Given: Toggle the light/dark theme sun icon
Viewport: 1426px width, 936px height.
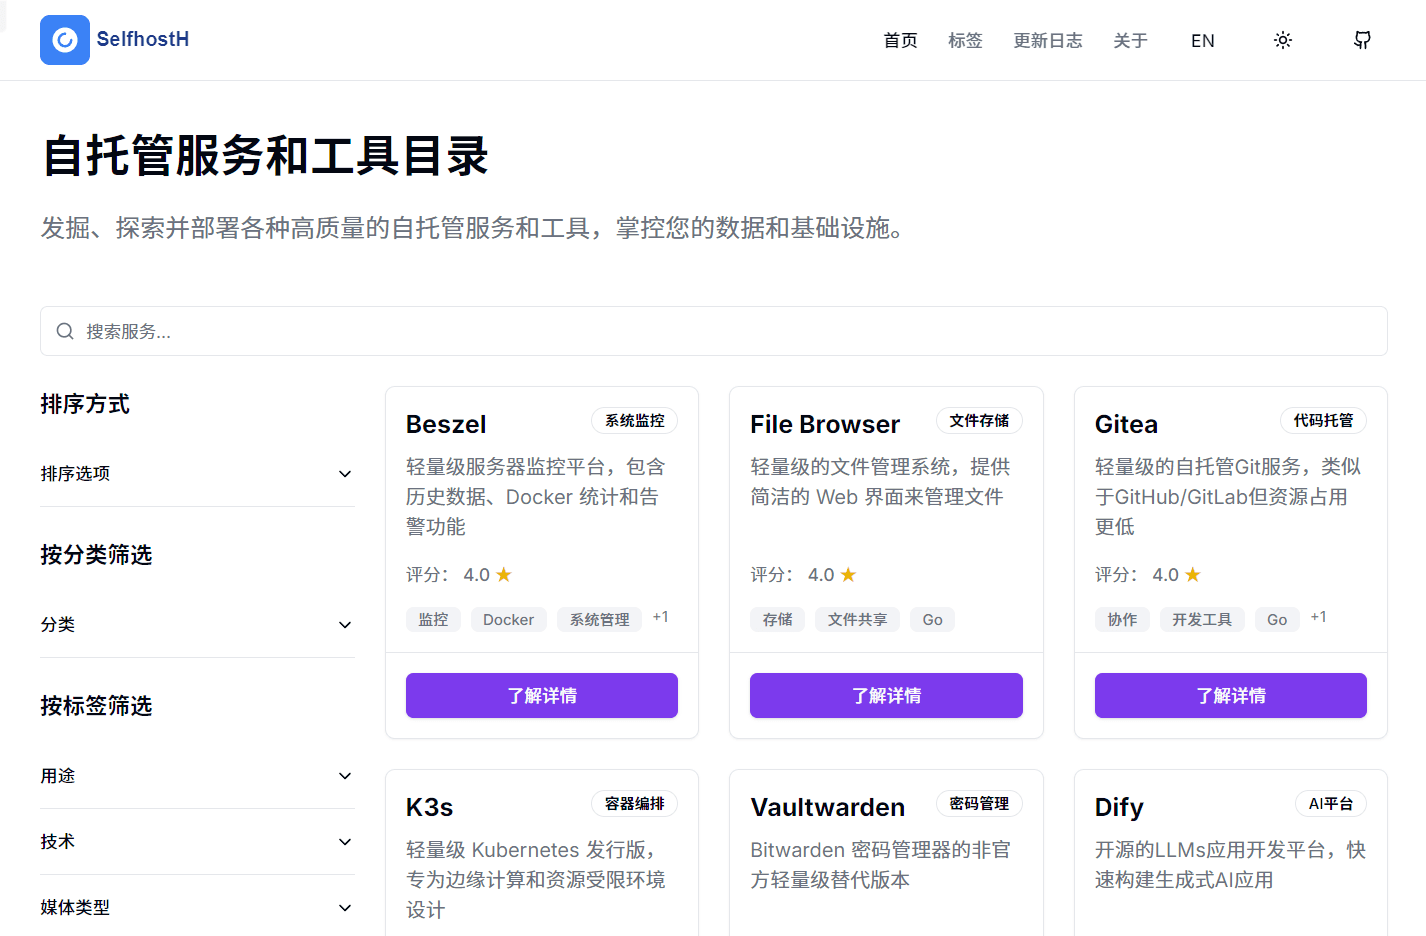Looking at the screenshot, I should (1283, 40).
